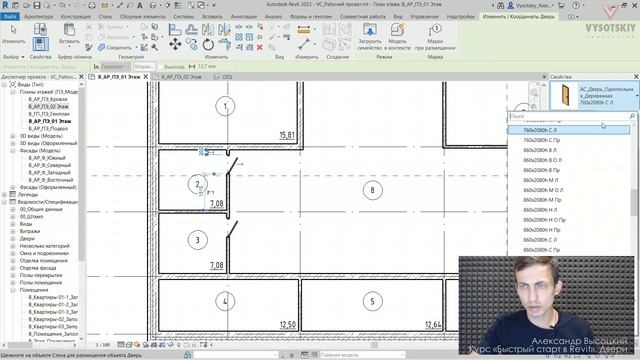The image size is (640, 360).
Task: Toggle the Свойства properties palette icon
Action: (x=40, y=44)
